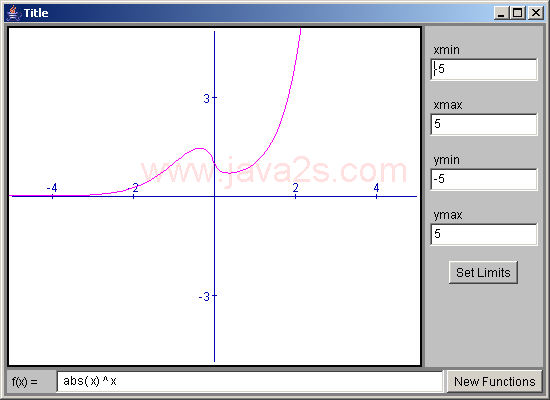The height and width of the screenshot is (400, 550).
Task: Click the 'f(x) =' label
Action: coord(25,381)
